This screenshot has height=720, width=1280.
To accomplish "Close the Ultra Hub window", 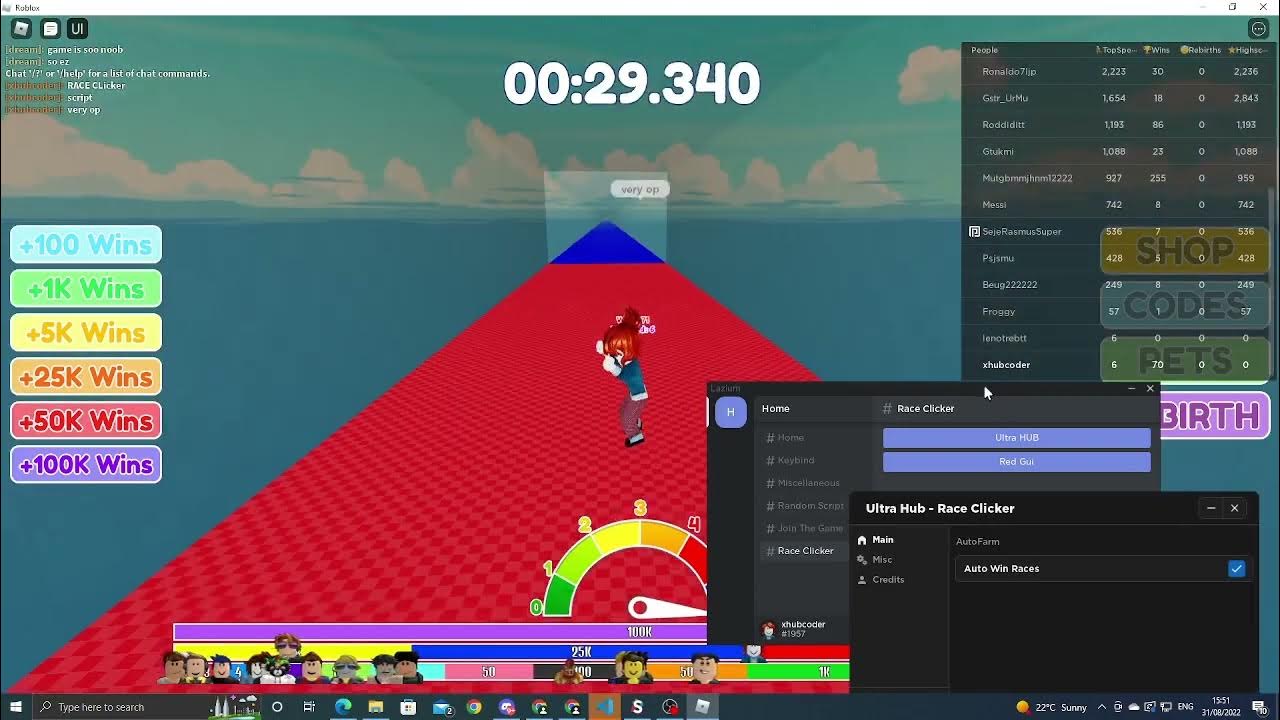I will pyautogui.click(x=1235, y=508).
